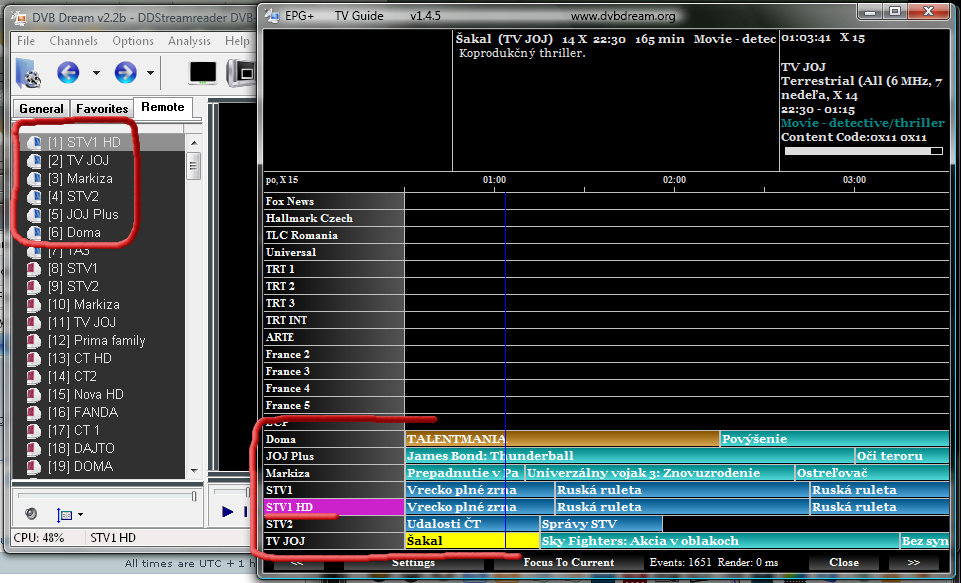Screen dimensions: 961x583
Task: Click the EPG+ window title icon
Action: [272, 16]
